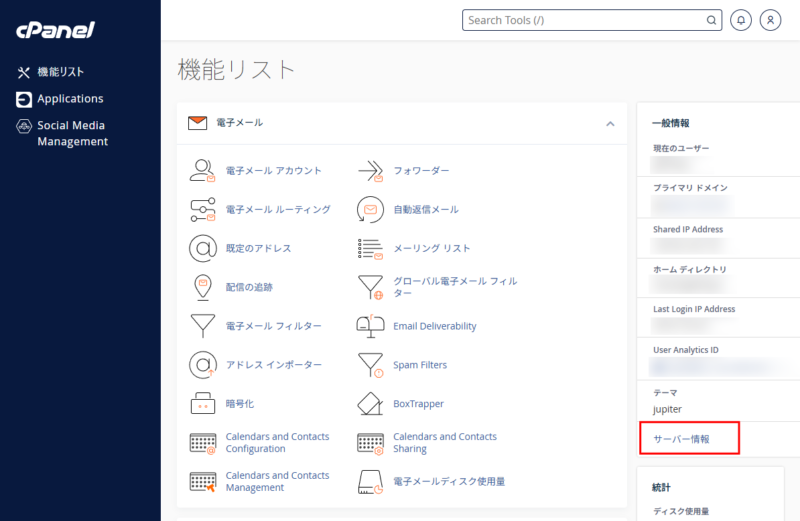Open the メーリング リスト link
This screenshot has width=800, height=521.
(x=431, y=248)
